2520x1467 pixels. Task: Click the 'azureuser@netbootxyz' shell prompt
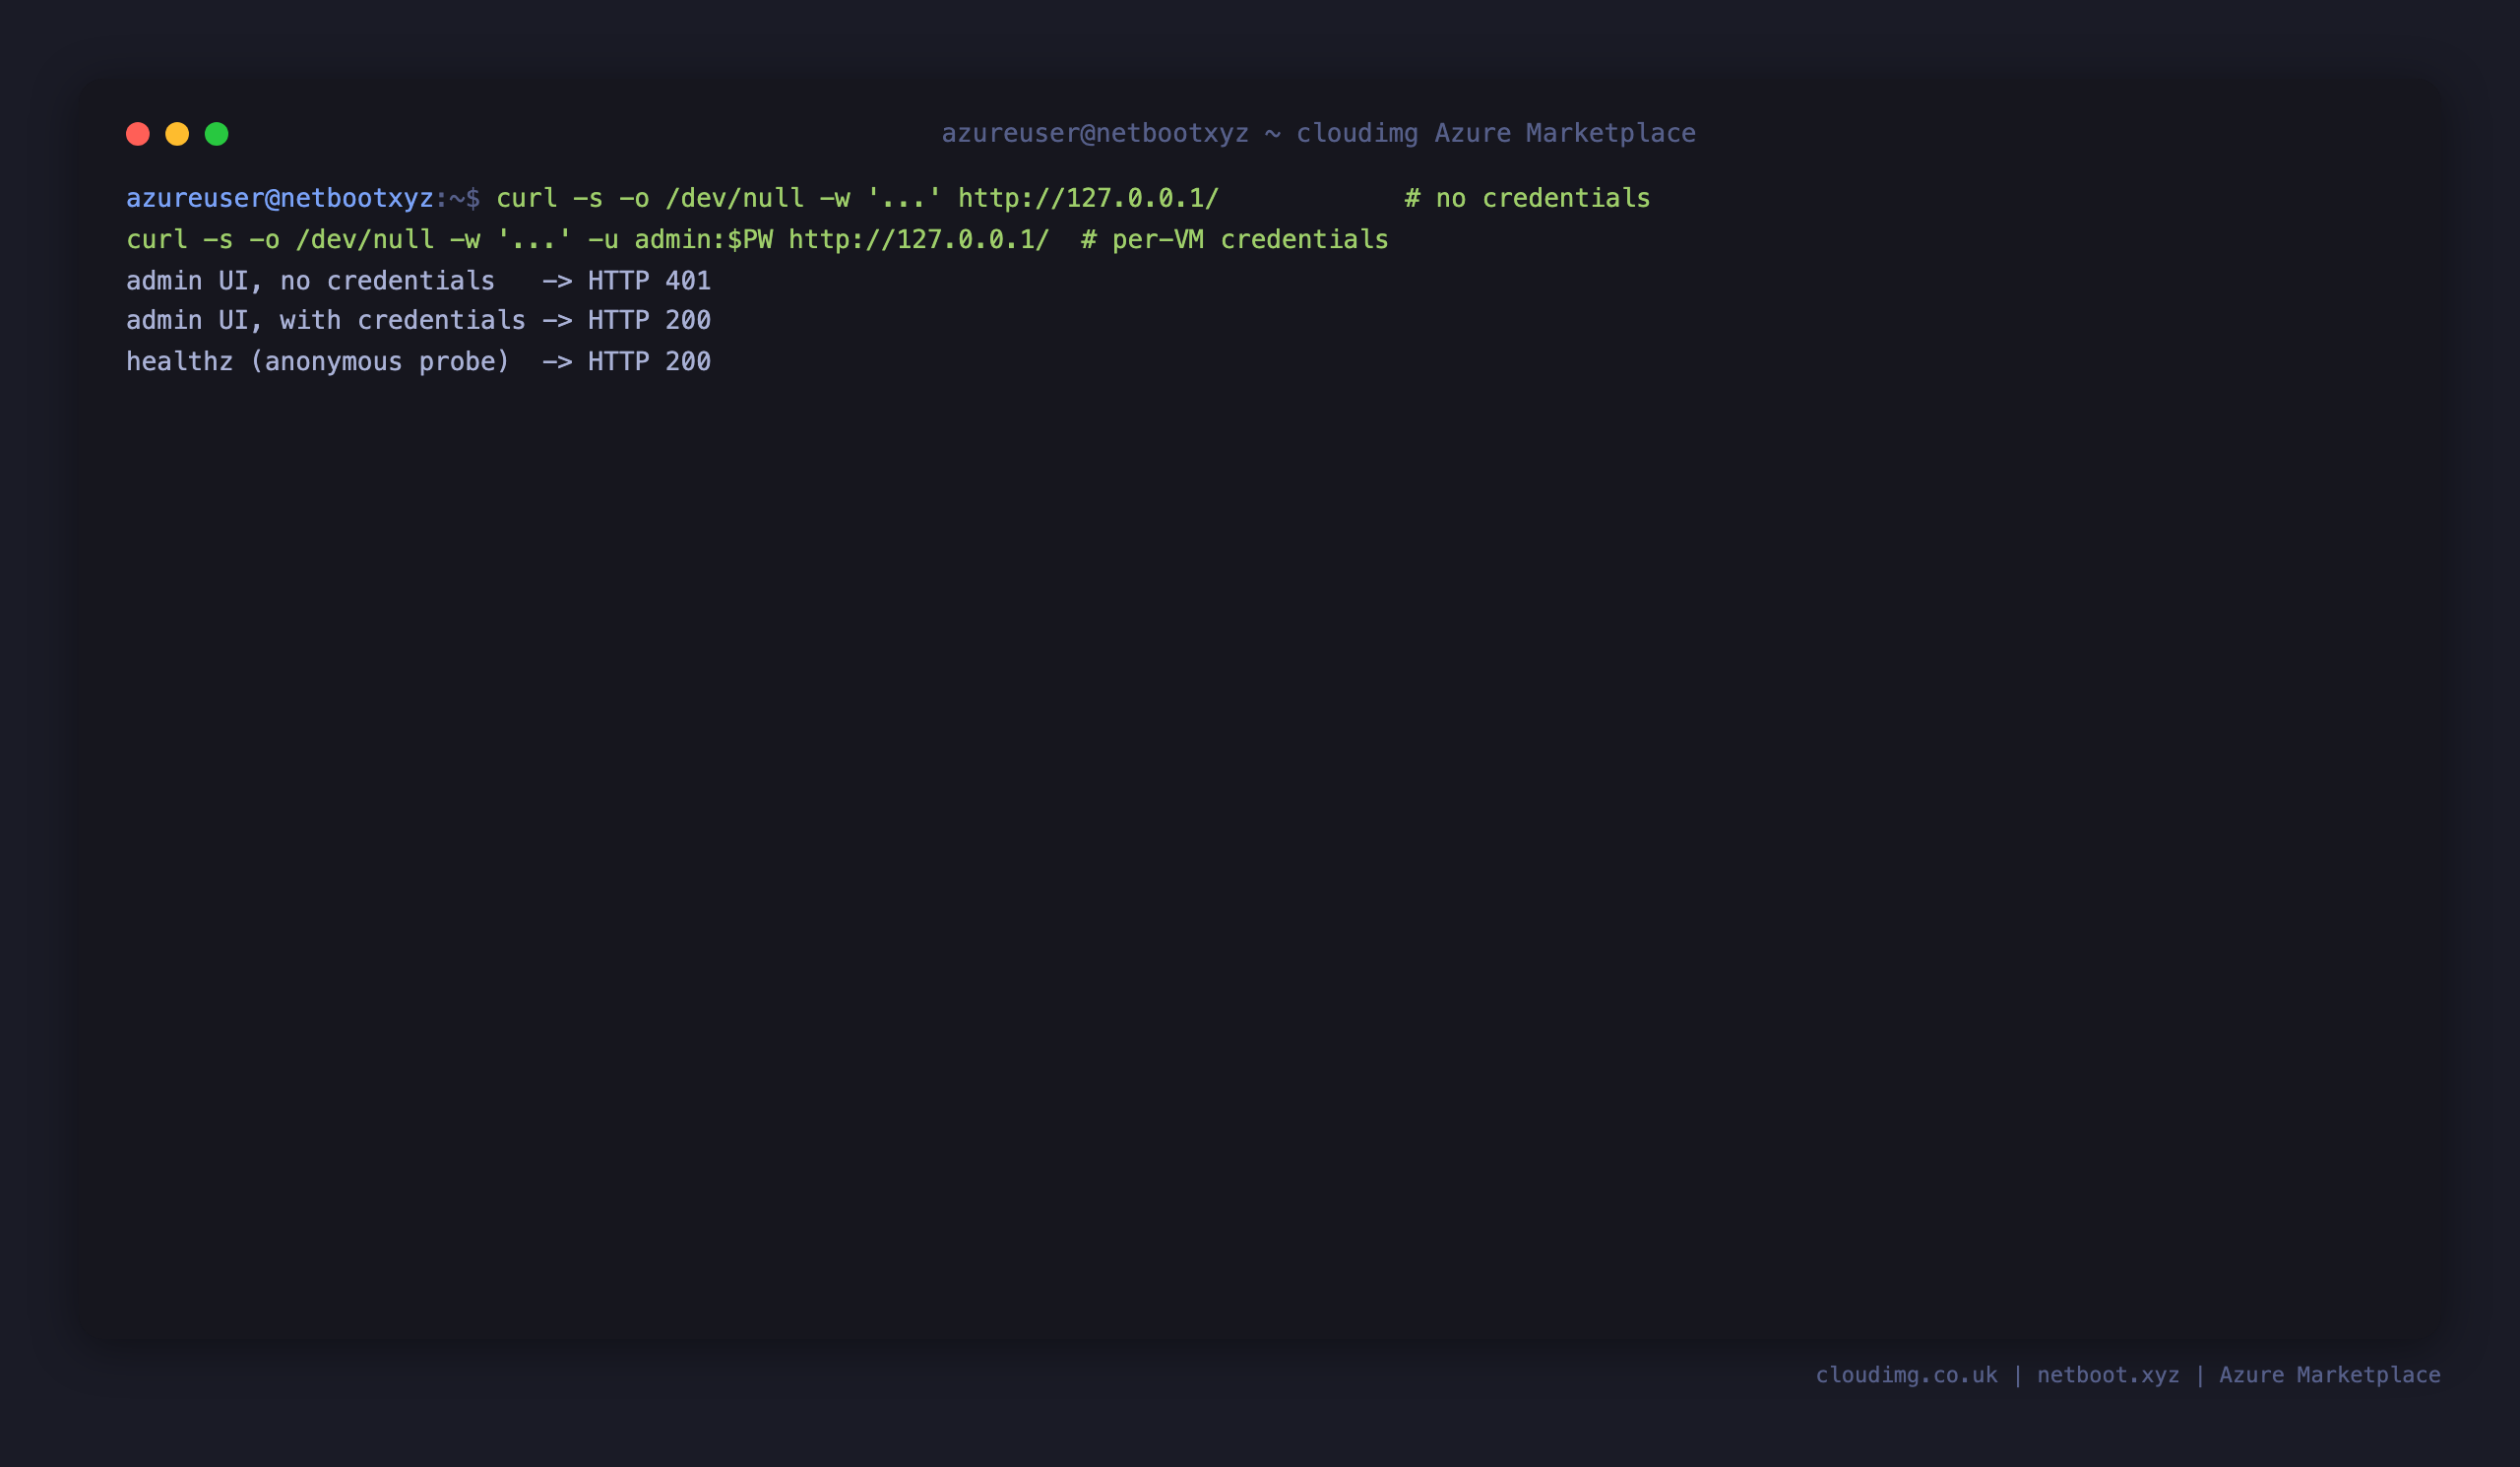[280, 198]
